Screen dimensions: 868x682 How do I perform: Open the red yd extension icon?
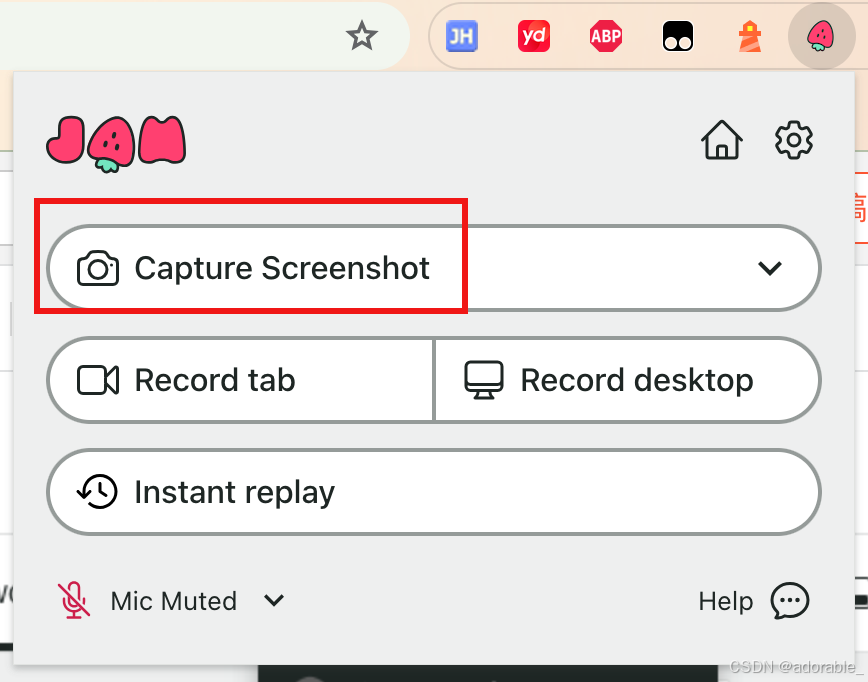534,36
